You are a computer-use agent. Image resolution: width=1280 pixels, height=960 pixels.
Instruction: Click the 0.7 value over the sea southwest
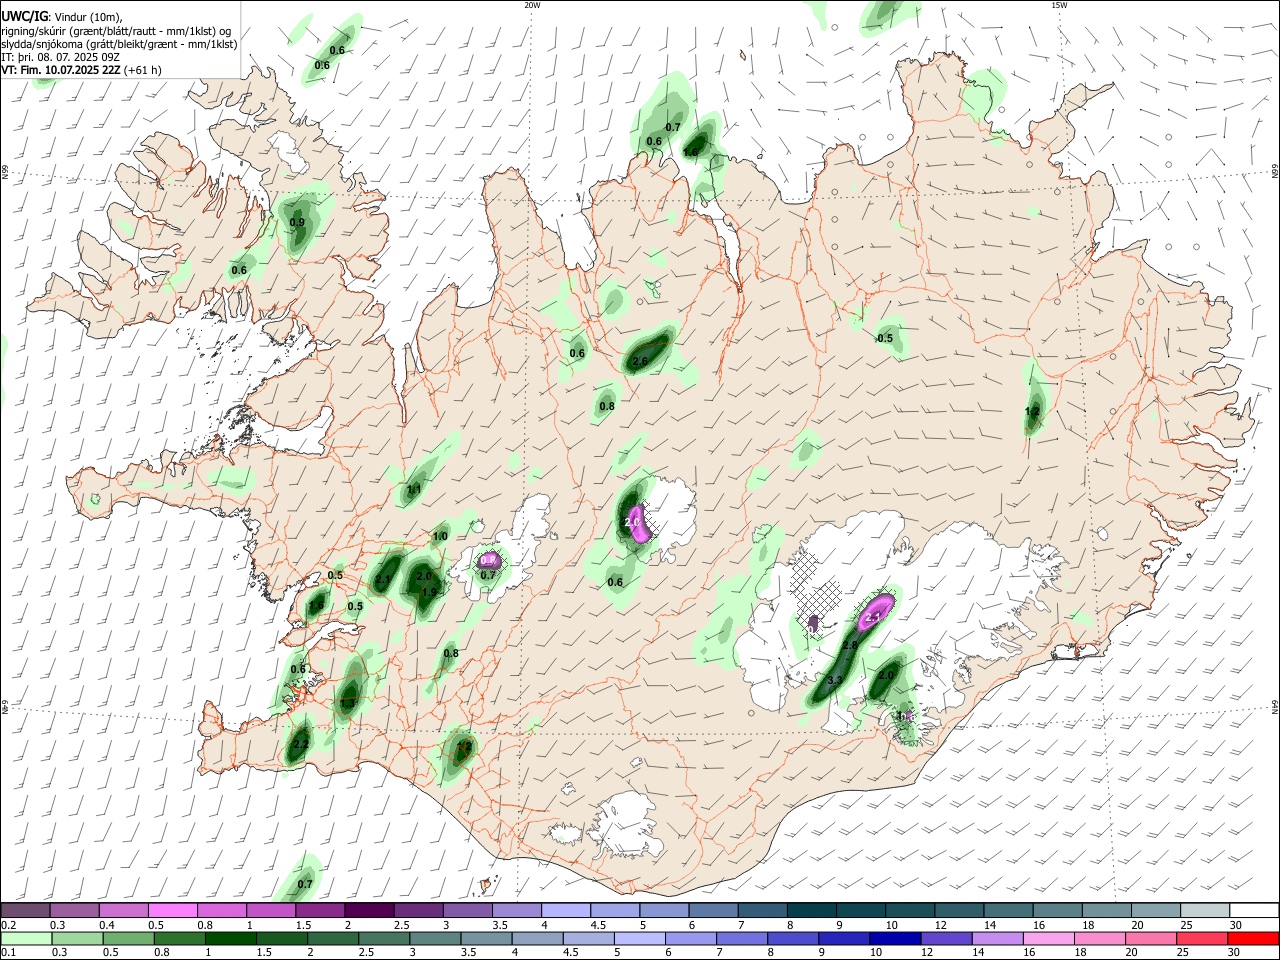[x=305, y=884]
